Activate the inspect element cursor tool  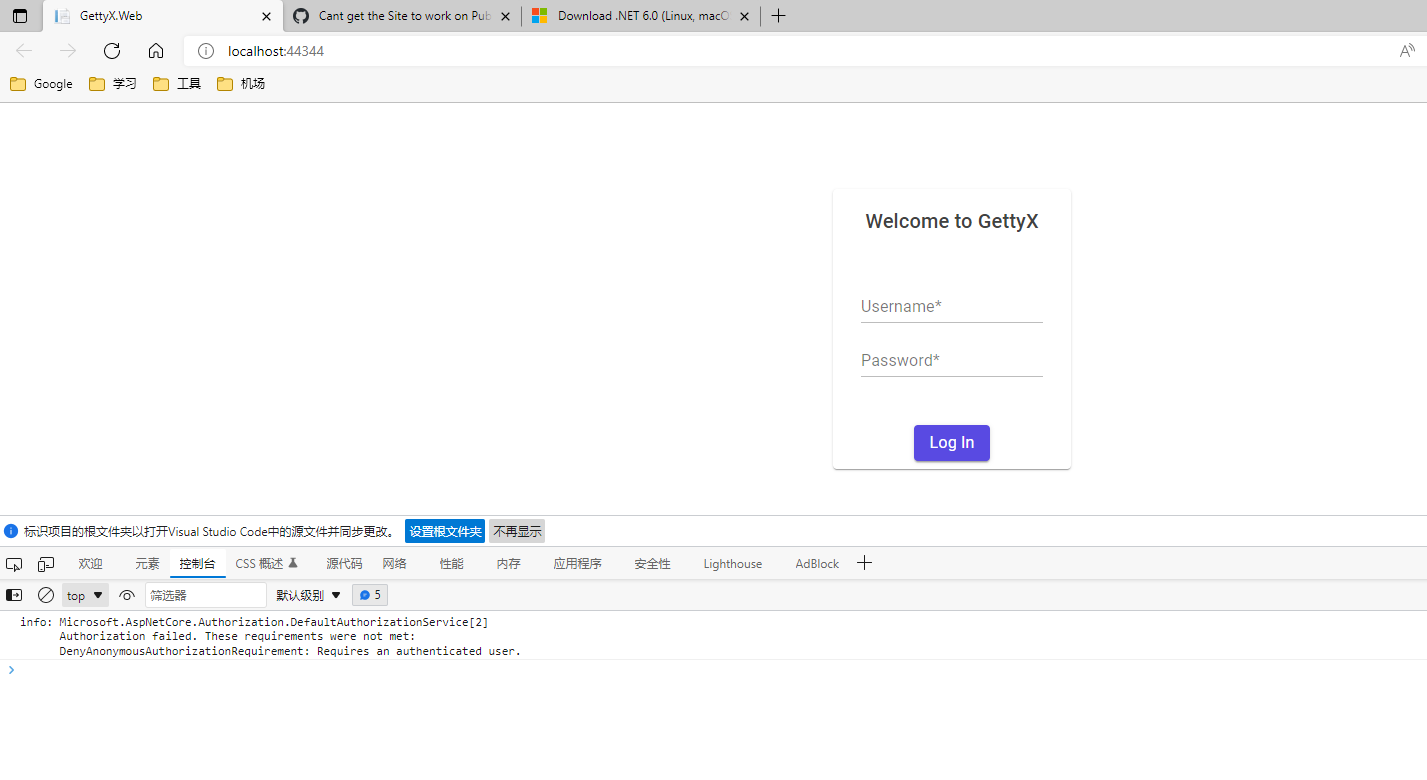click(14, 564)
